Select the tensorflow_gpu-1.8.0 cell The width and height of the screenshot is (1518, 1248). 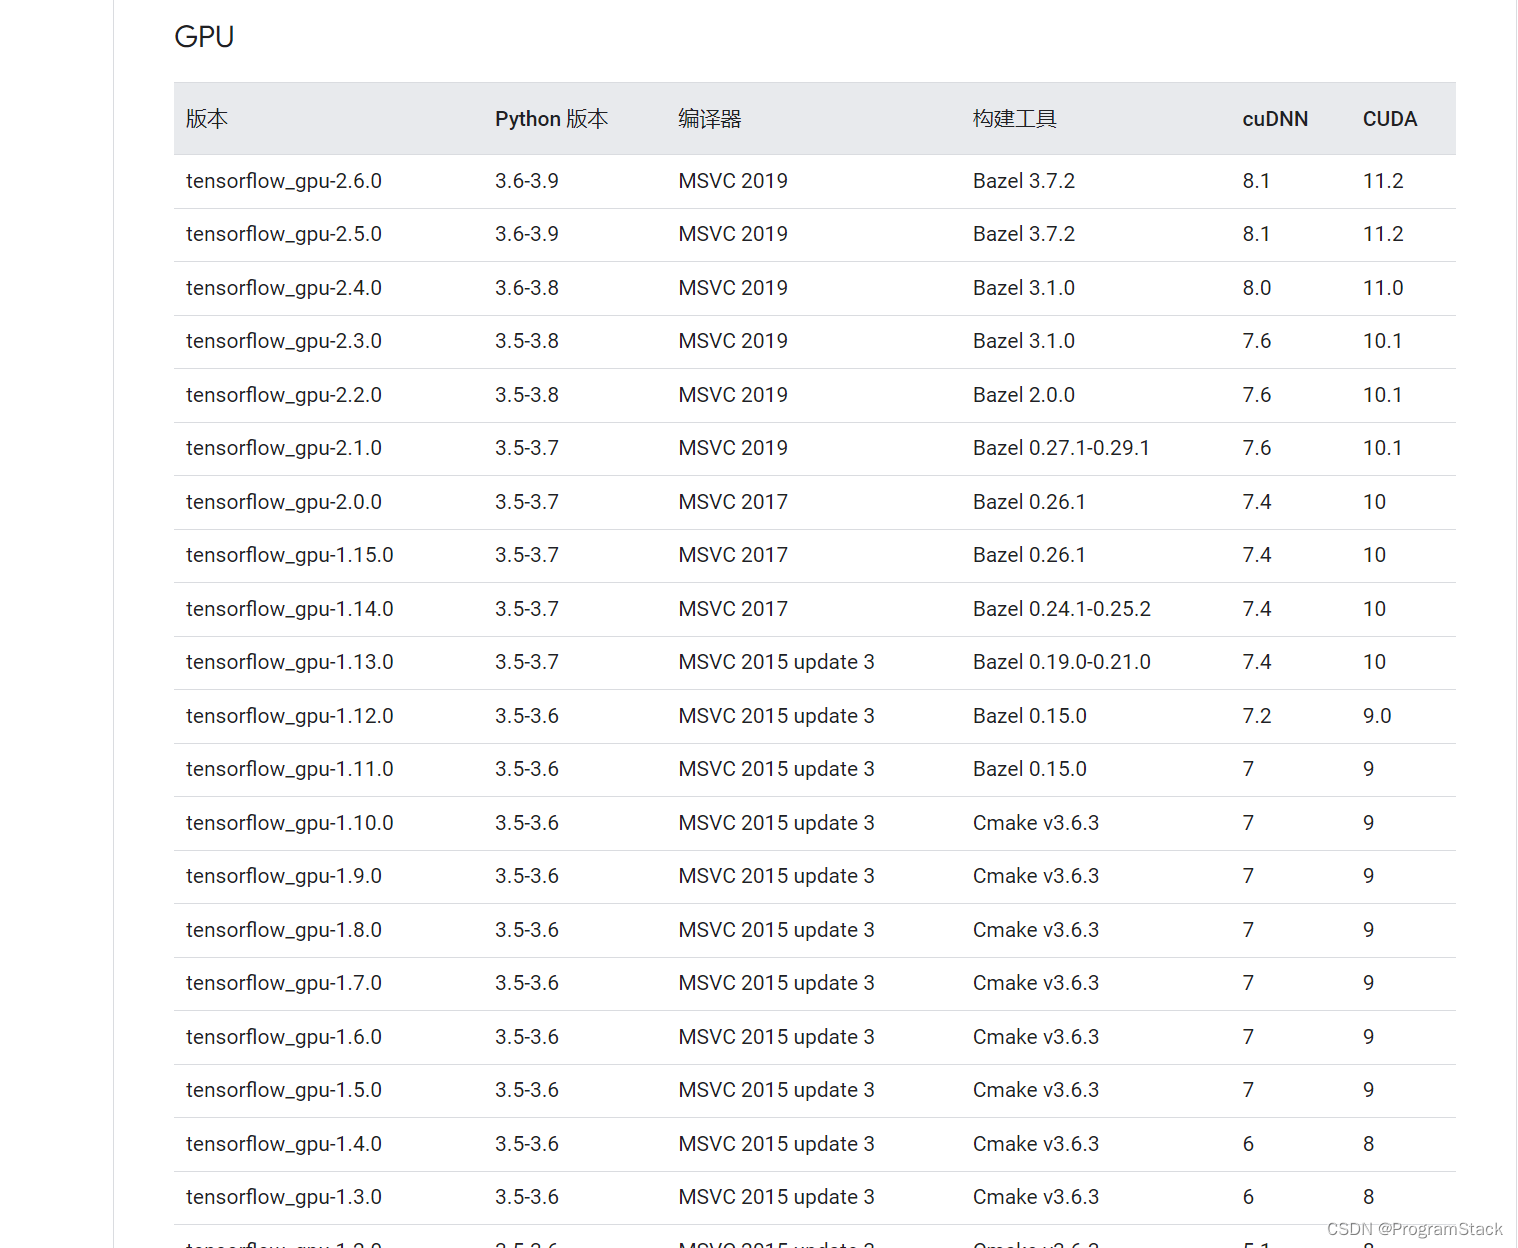(284, 930)
